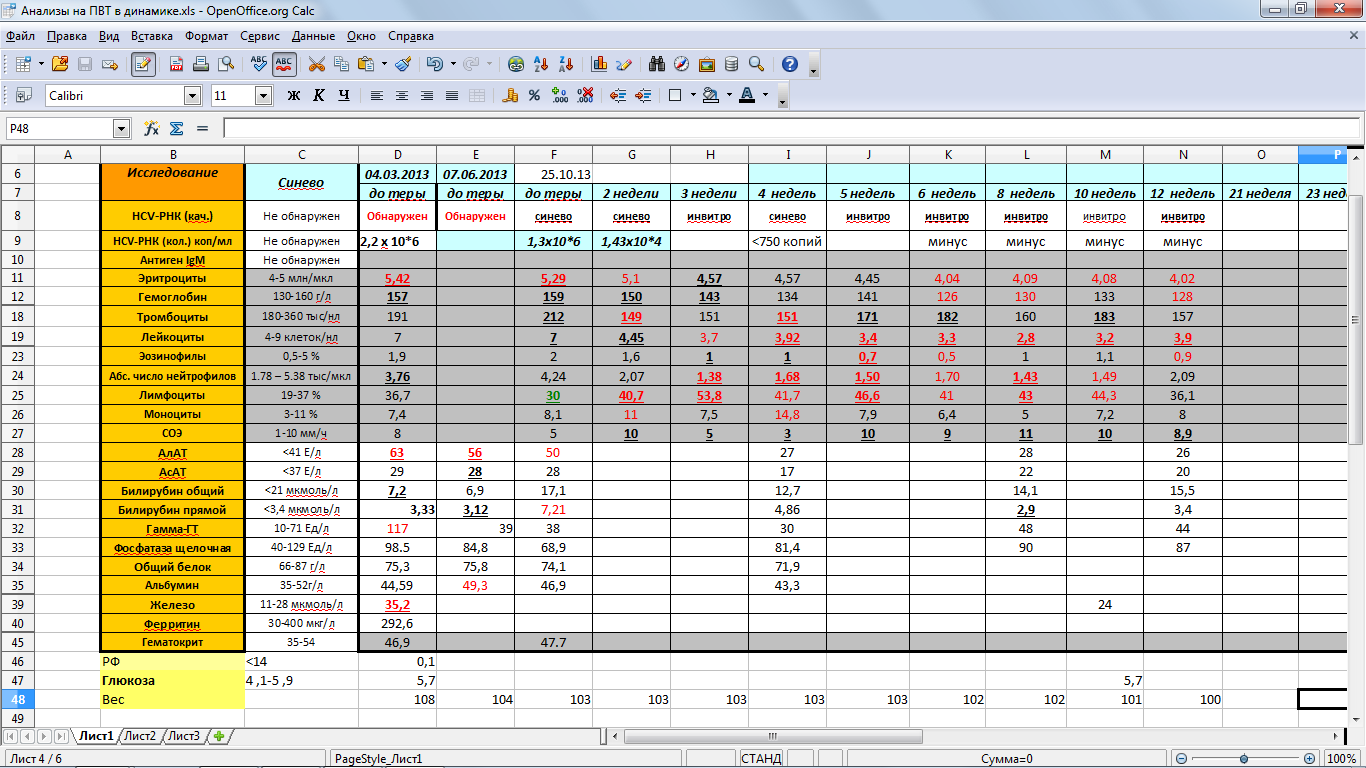The image size is (1366, 768).
Task: Open the Данные menu
Action: coord(313,36)
